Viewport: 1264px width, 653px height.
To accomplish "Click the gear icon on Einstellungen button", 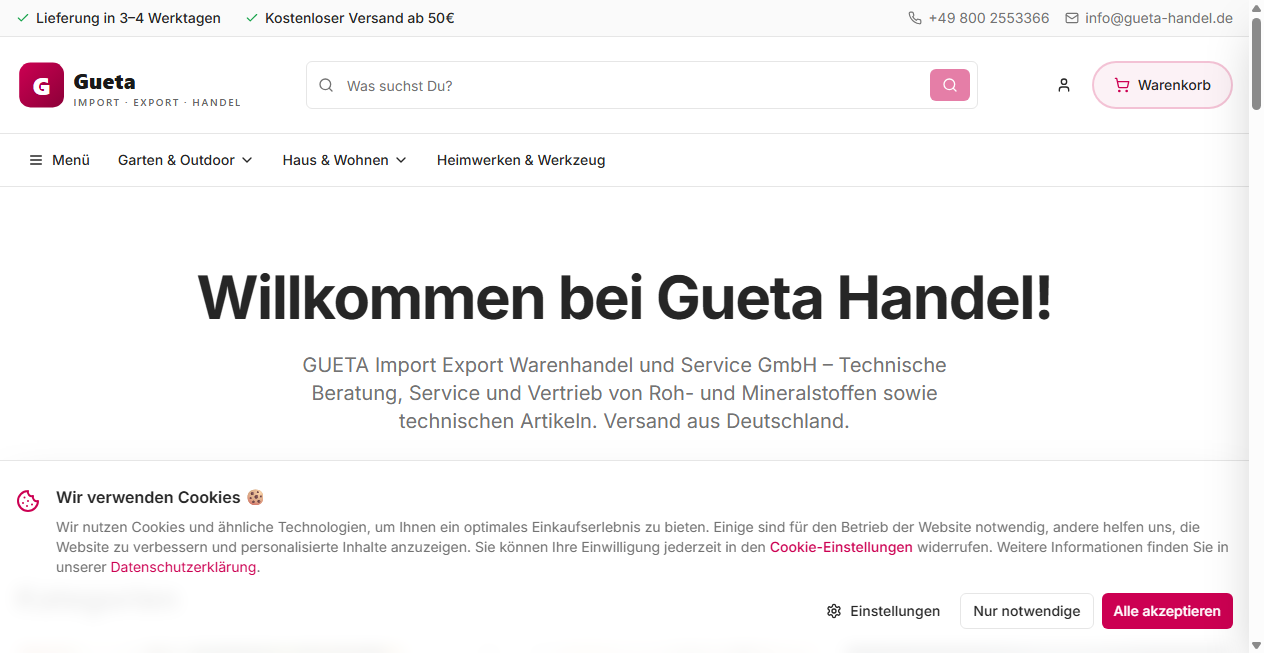I will 834,611.
